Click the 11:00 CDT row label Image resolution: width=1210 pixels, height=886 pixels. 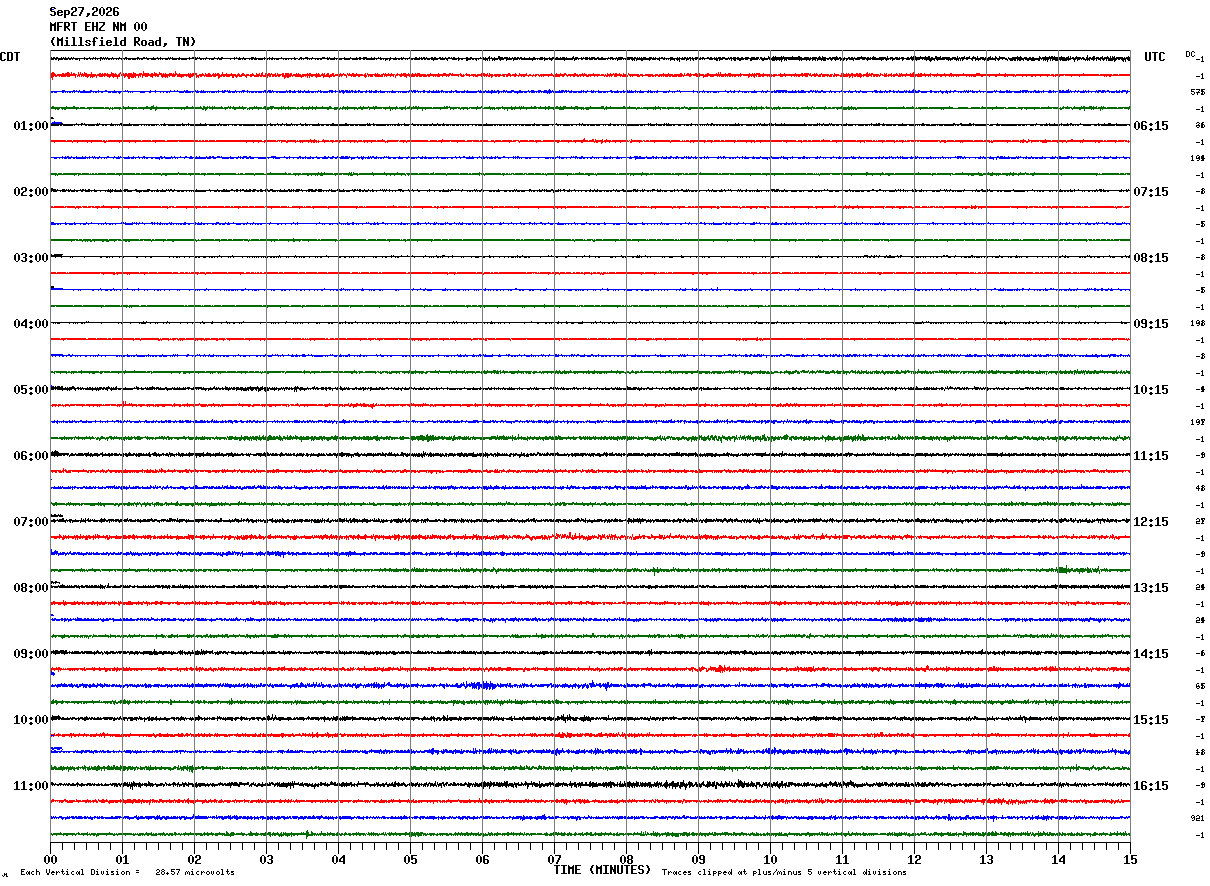[31, 786]
